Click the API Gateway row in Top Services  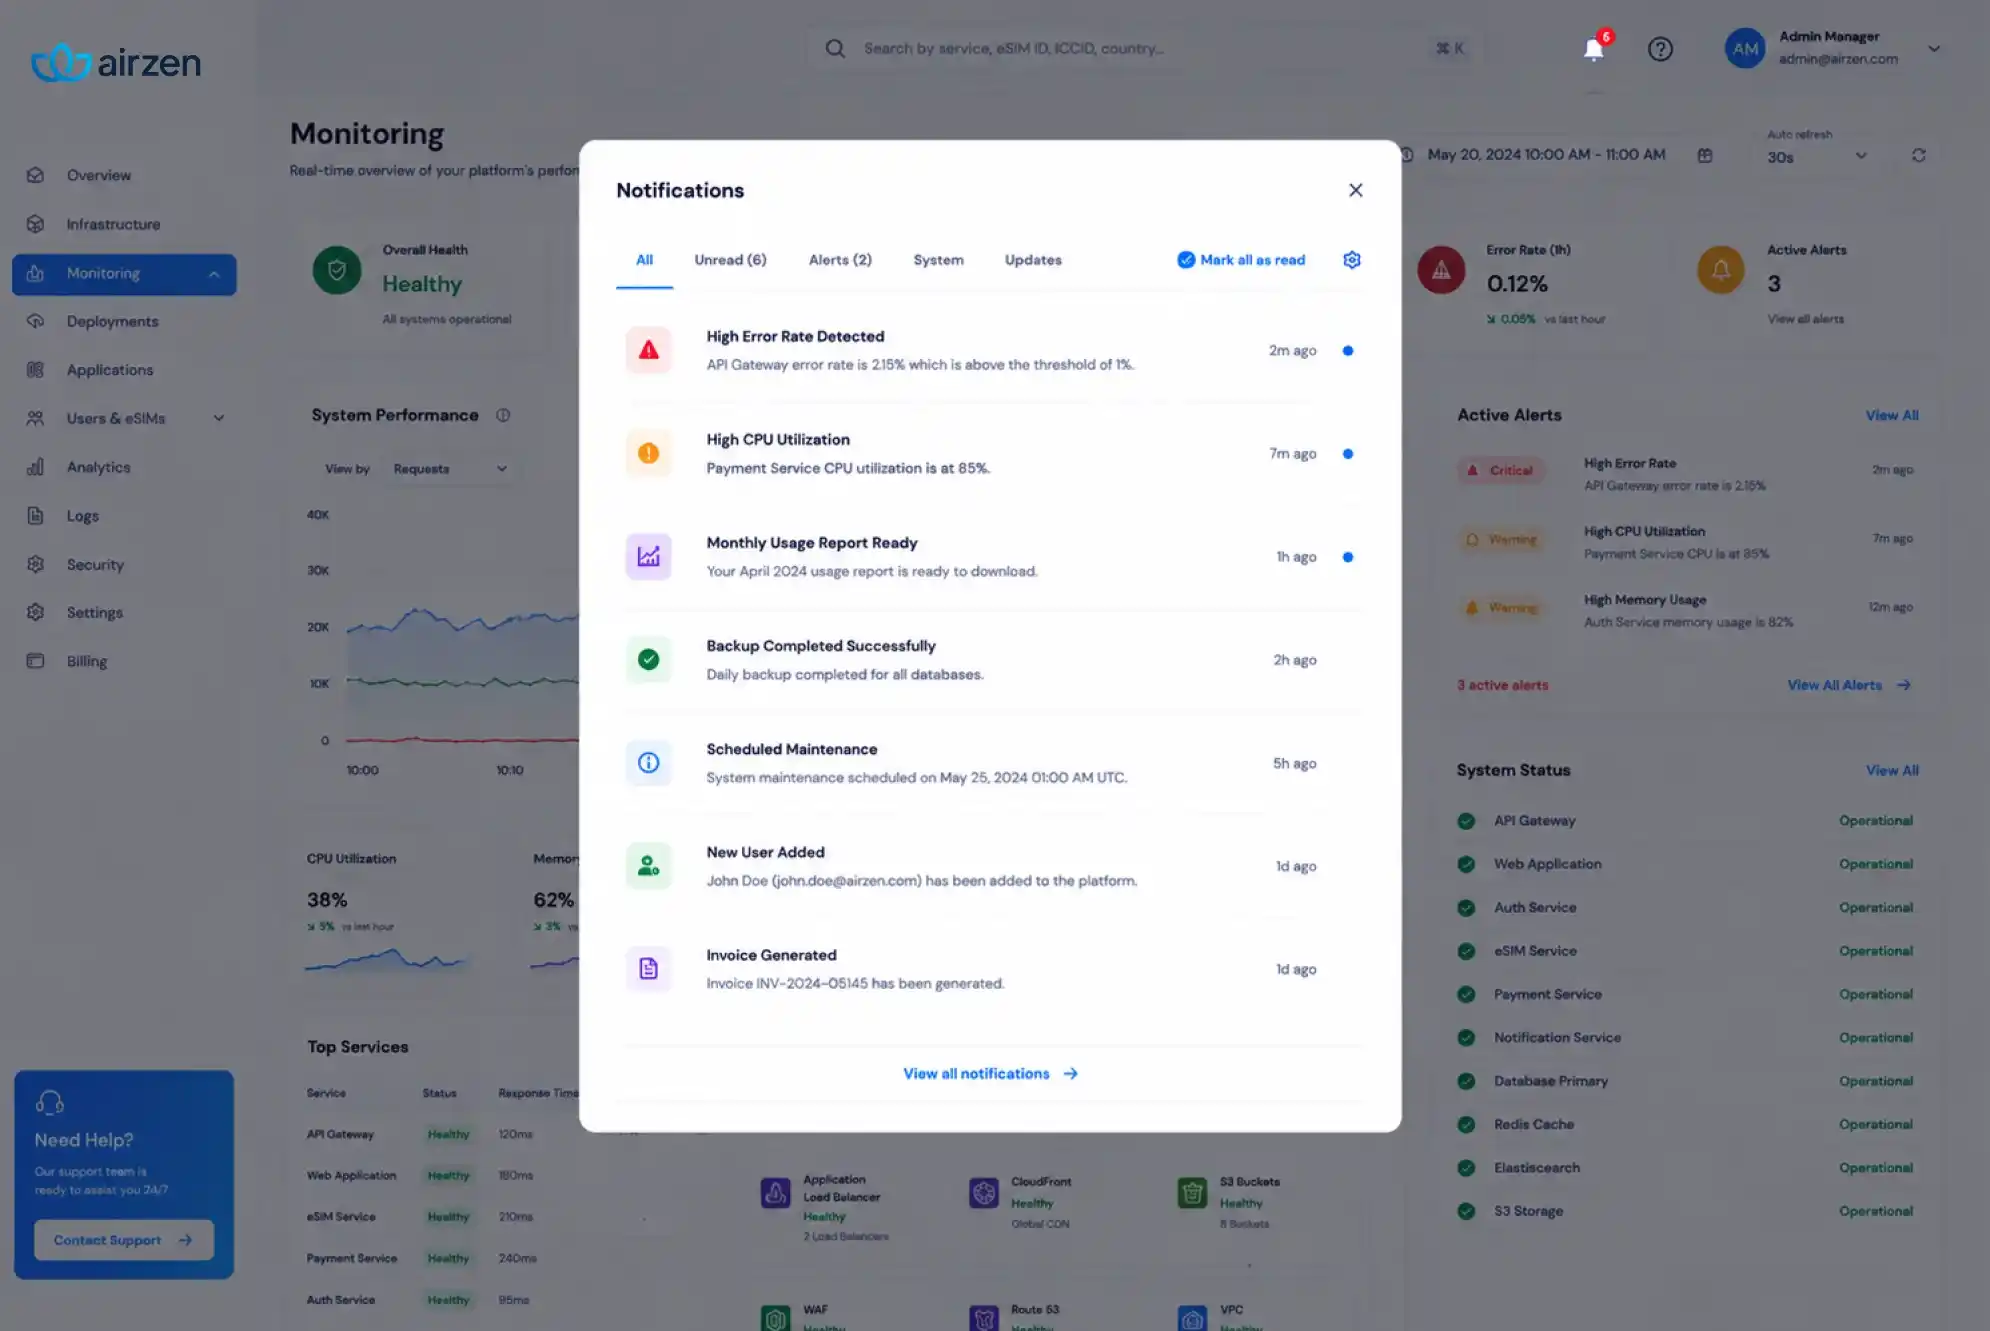[440, 1134]
